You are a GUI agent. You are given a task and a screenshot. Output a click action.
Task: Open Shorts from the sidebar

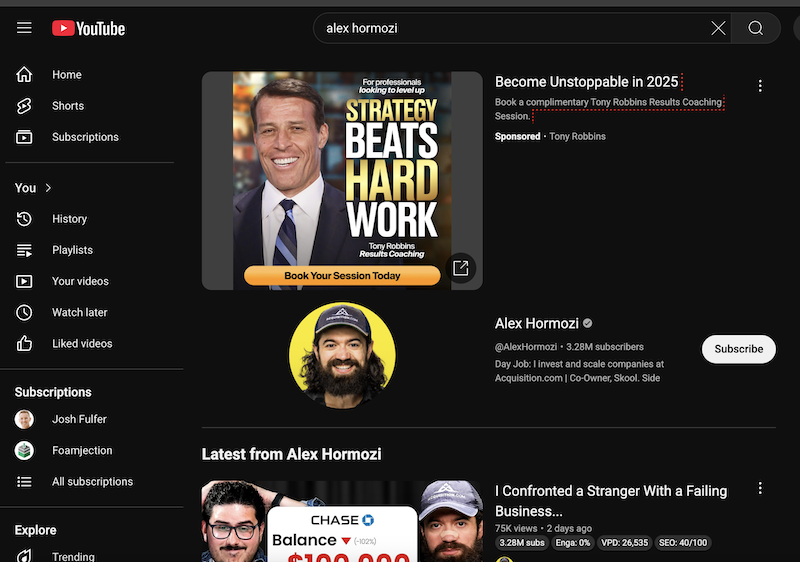coord(68,106)
